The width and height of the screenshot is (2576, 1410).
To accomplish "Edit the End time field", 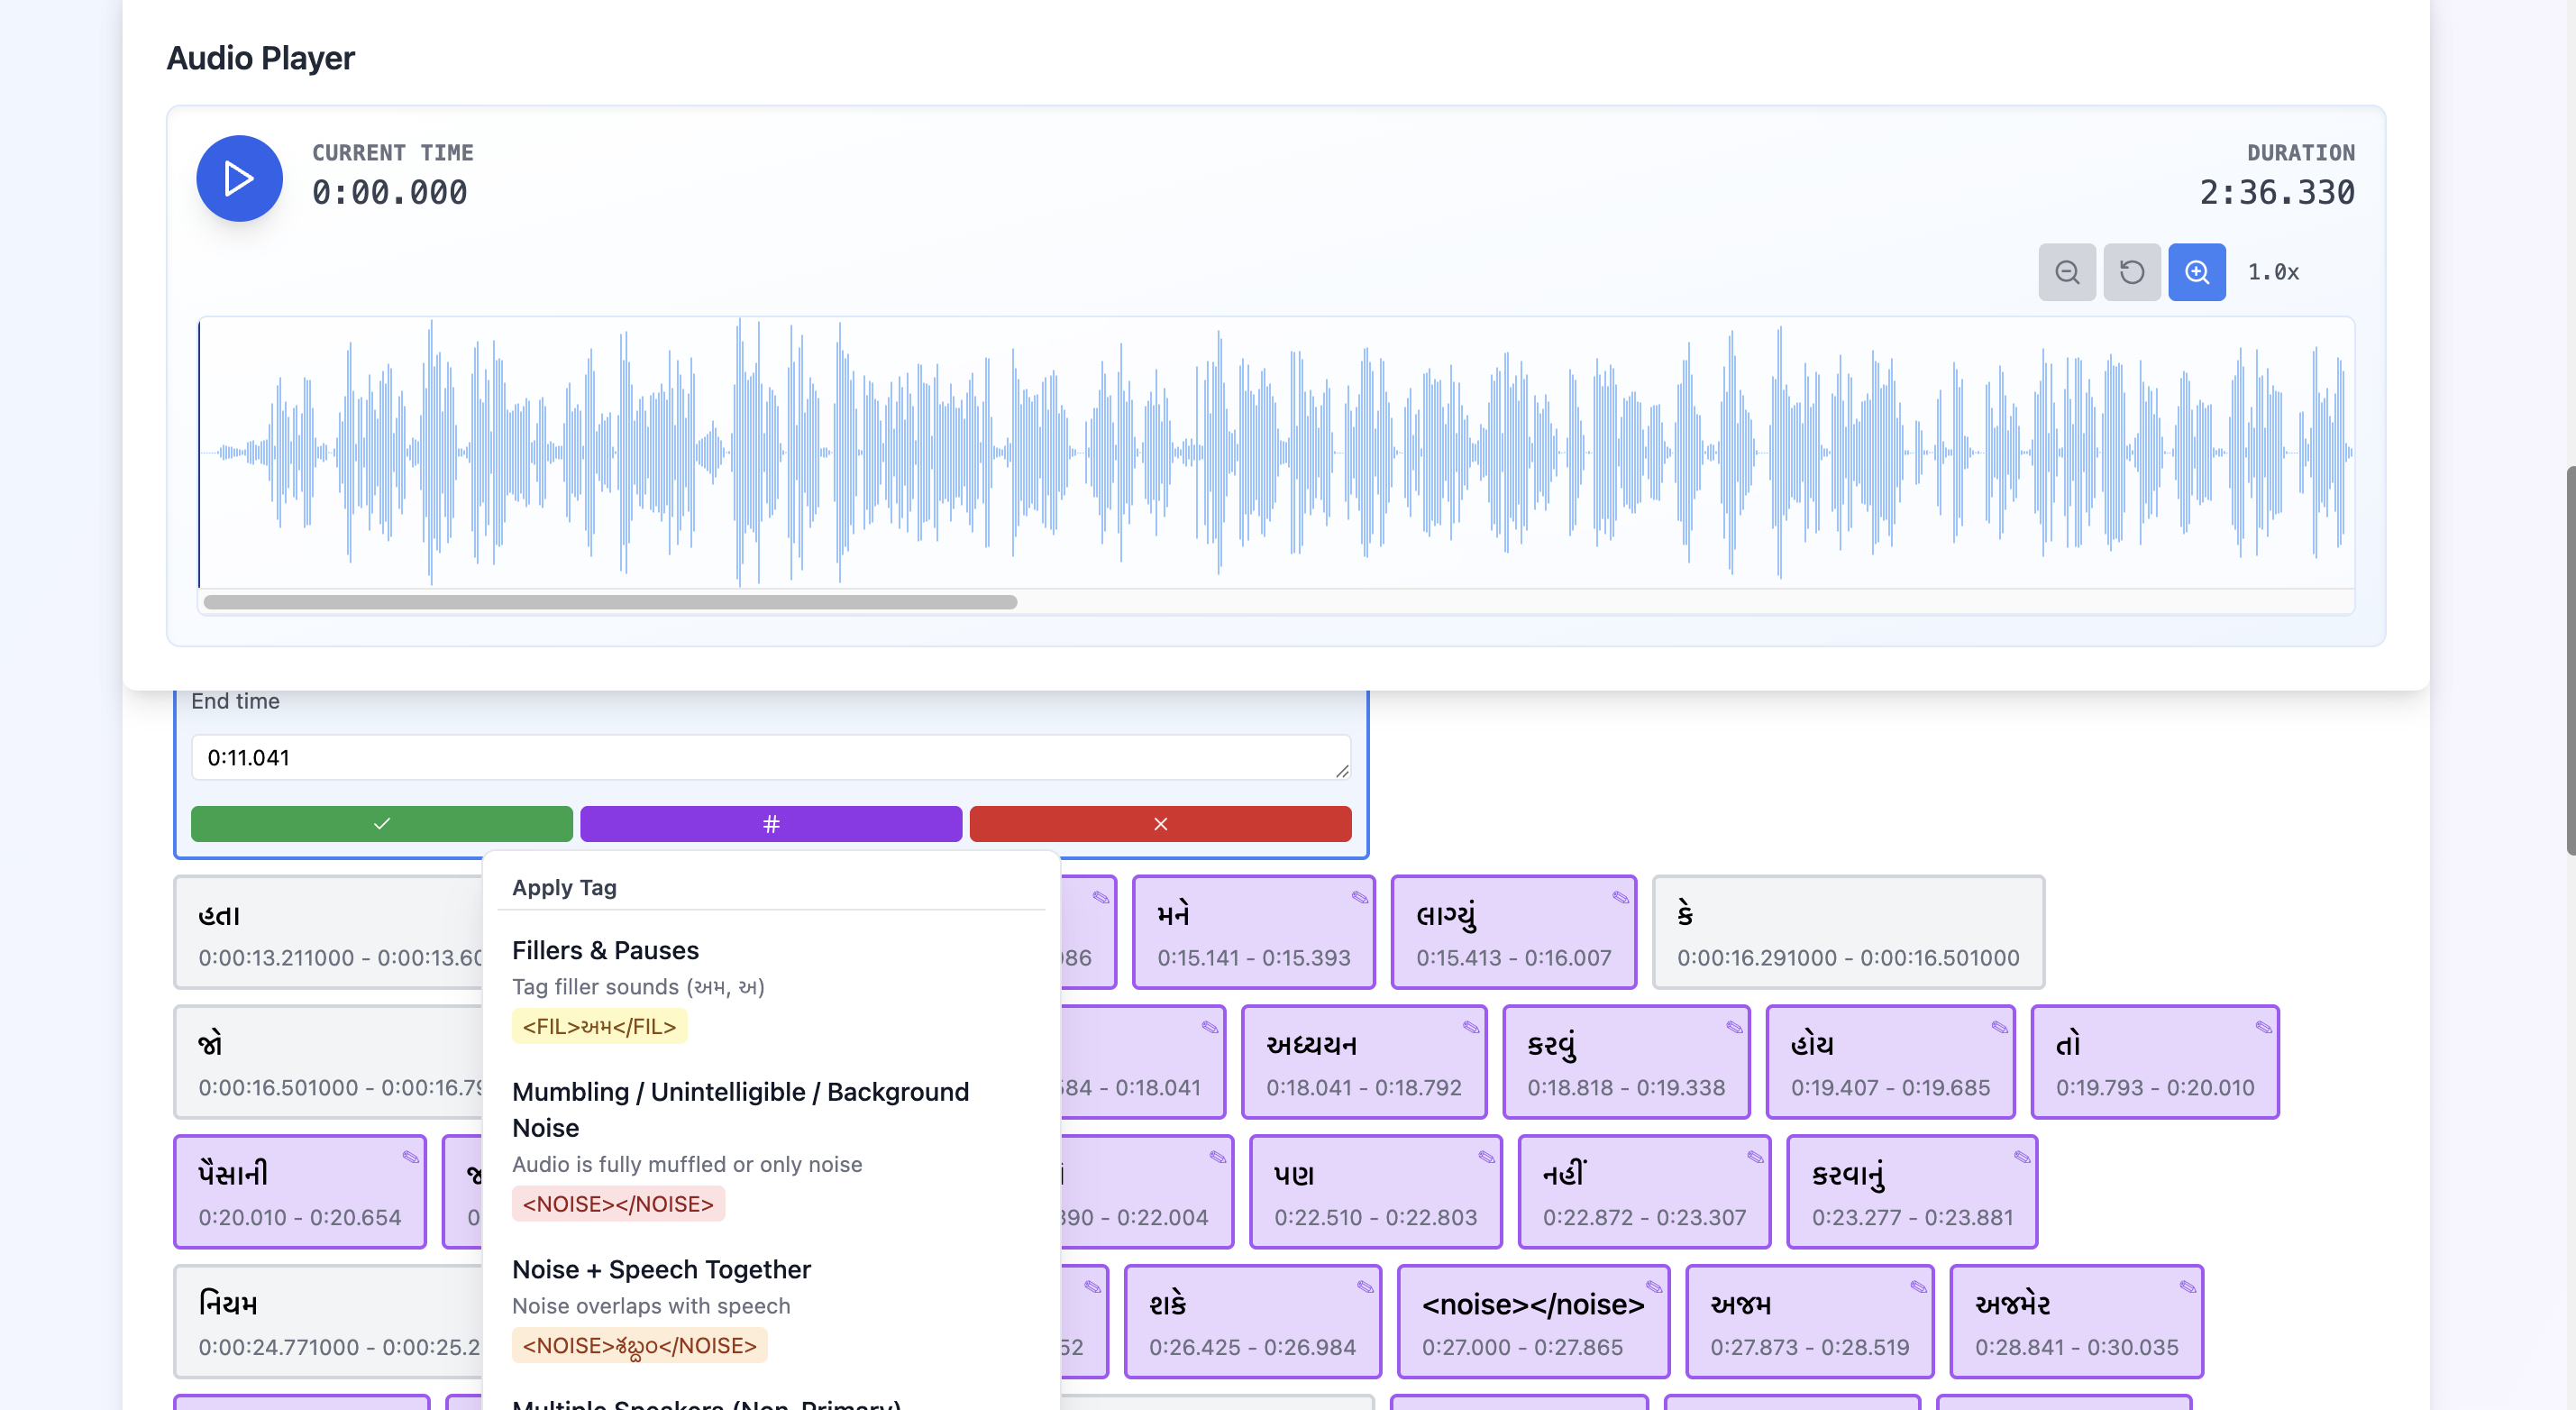I will tap(770, 757).
